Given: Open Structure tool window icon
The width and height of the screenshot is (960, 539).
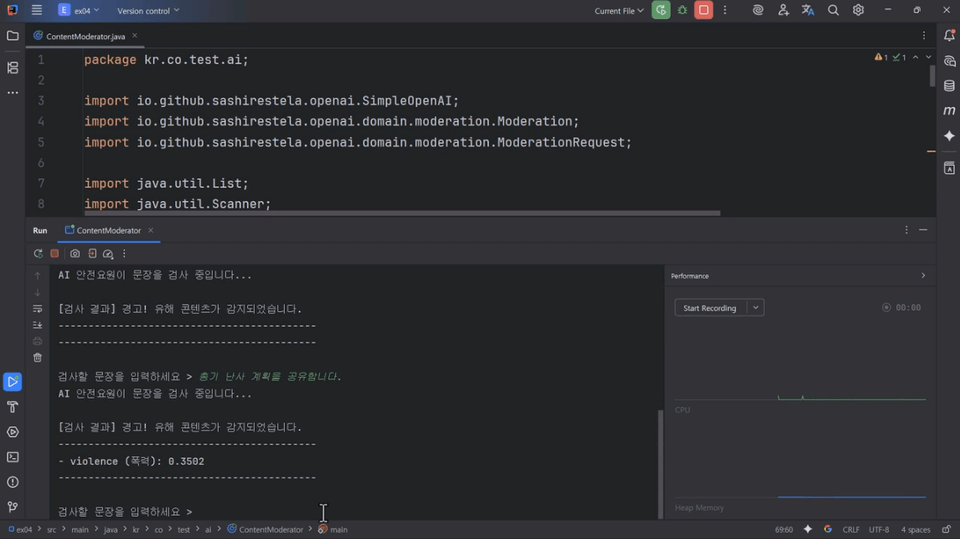Looking at the screenshot, I should 12,67.
